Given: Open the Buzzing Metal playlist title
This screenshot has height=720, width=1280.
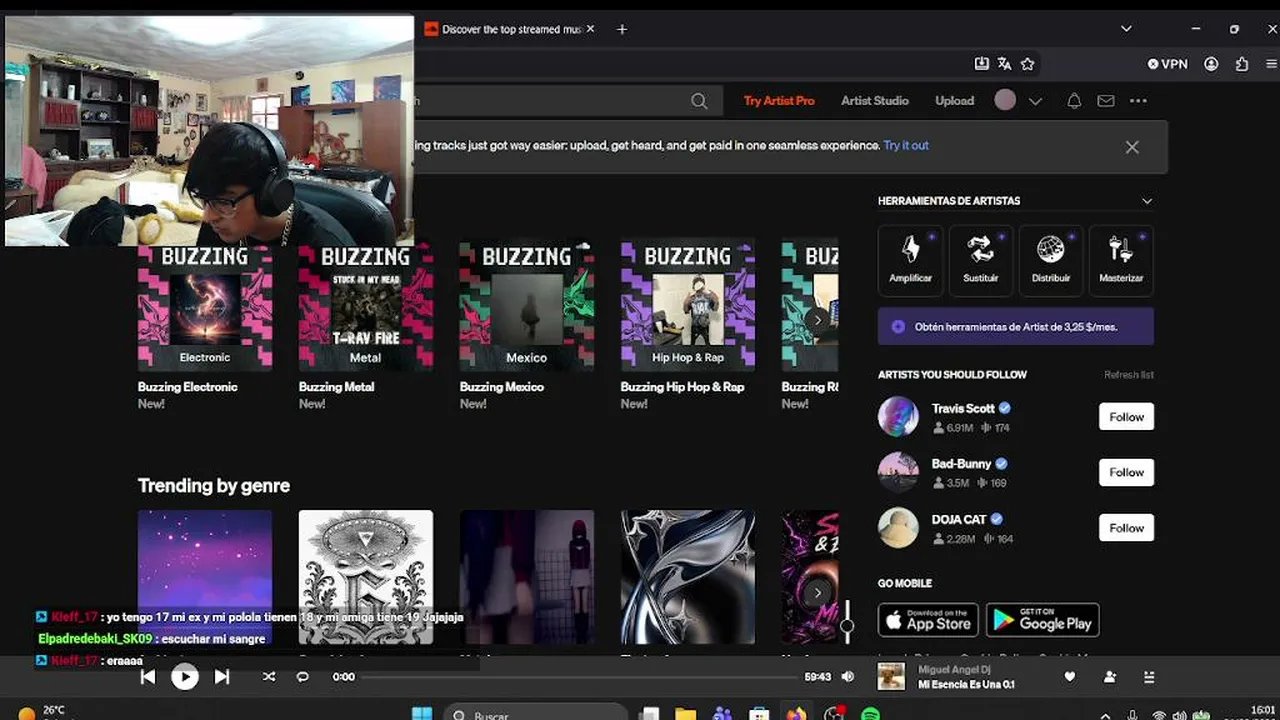Looking at the screenshot, I should pos(336,387).
